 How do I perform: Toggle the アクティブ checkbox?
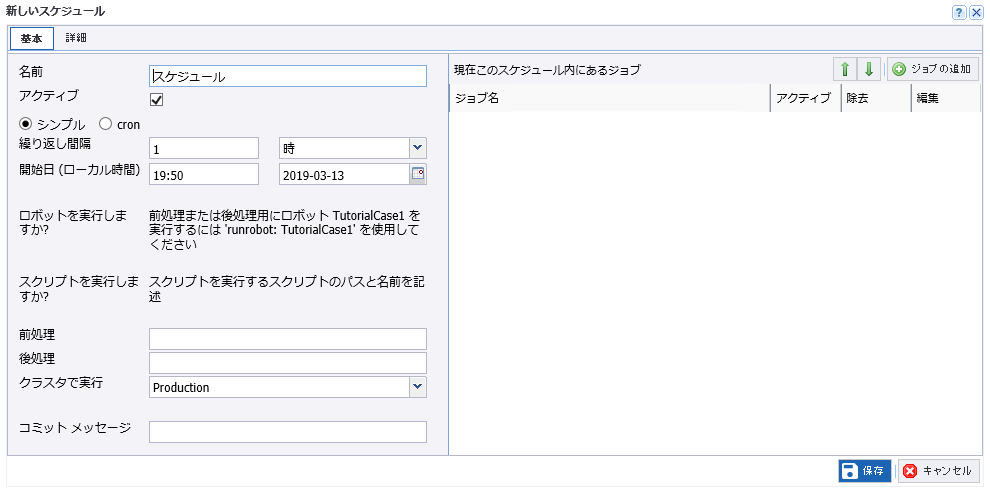click(156, 100)
